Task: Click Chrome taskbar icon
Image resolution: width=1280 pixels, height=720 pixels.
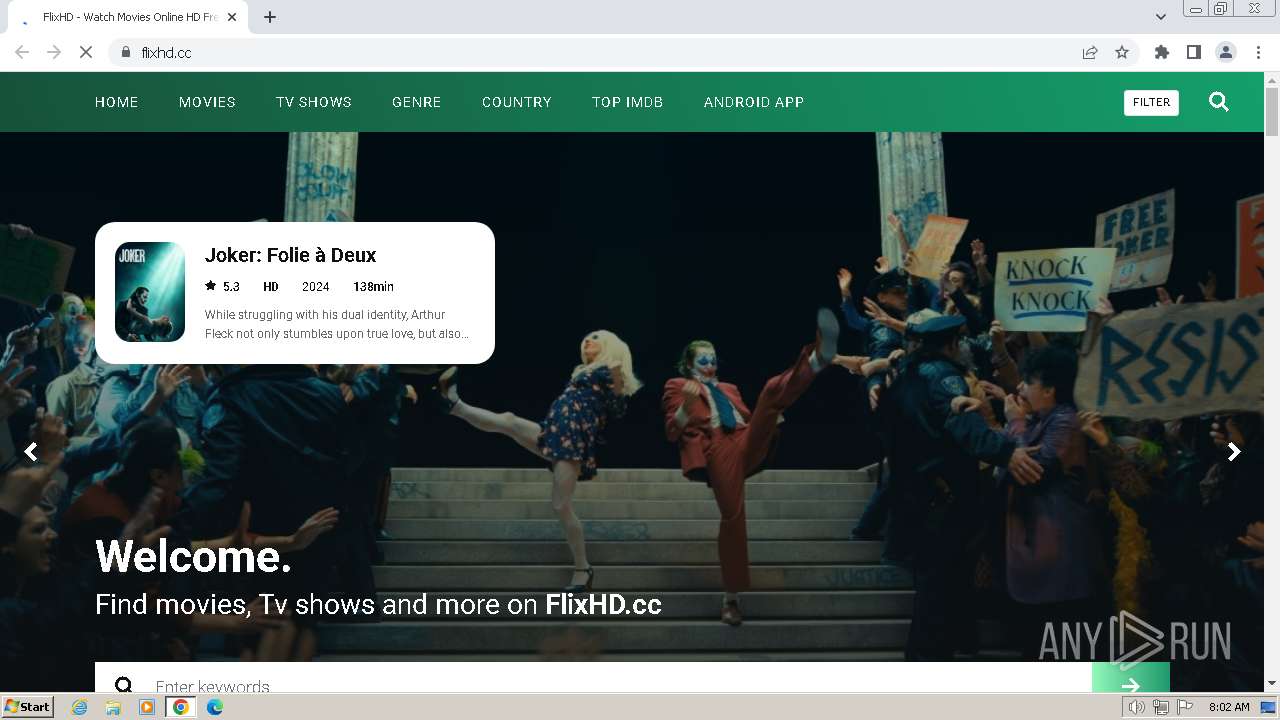Action: coord(181,707)
